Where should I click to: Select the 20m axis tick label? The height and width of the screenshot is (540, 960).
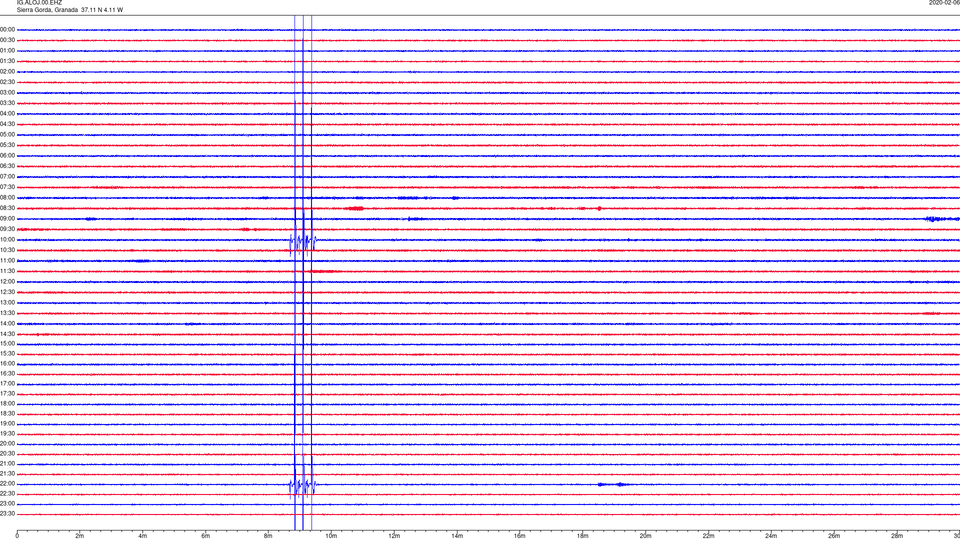[x=645, y=536]
